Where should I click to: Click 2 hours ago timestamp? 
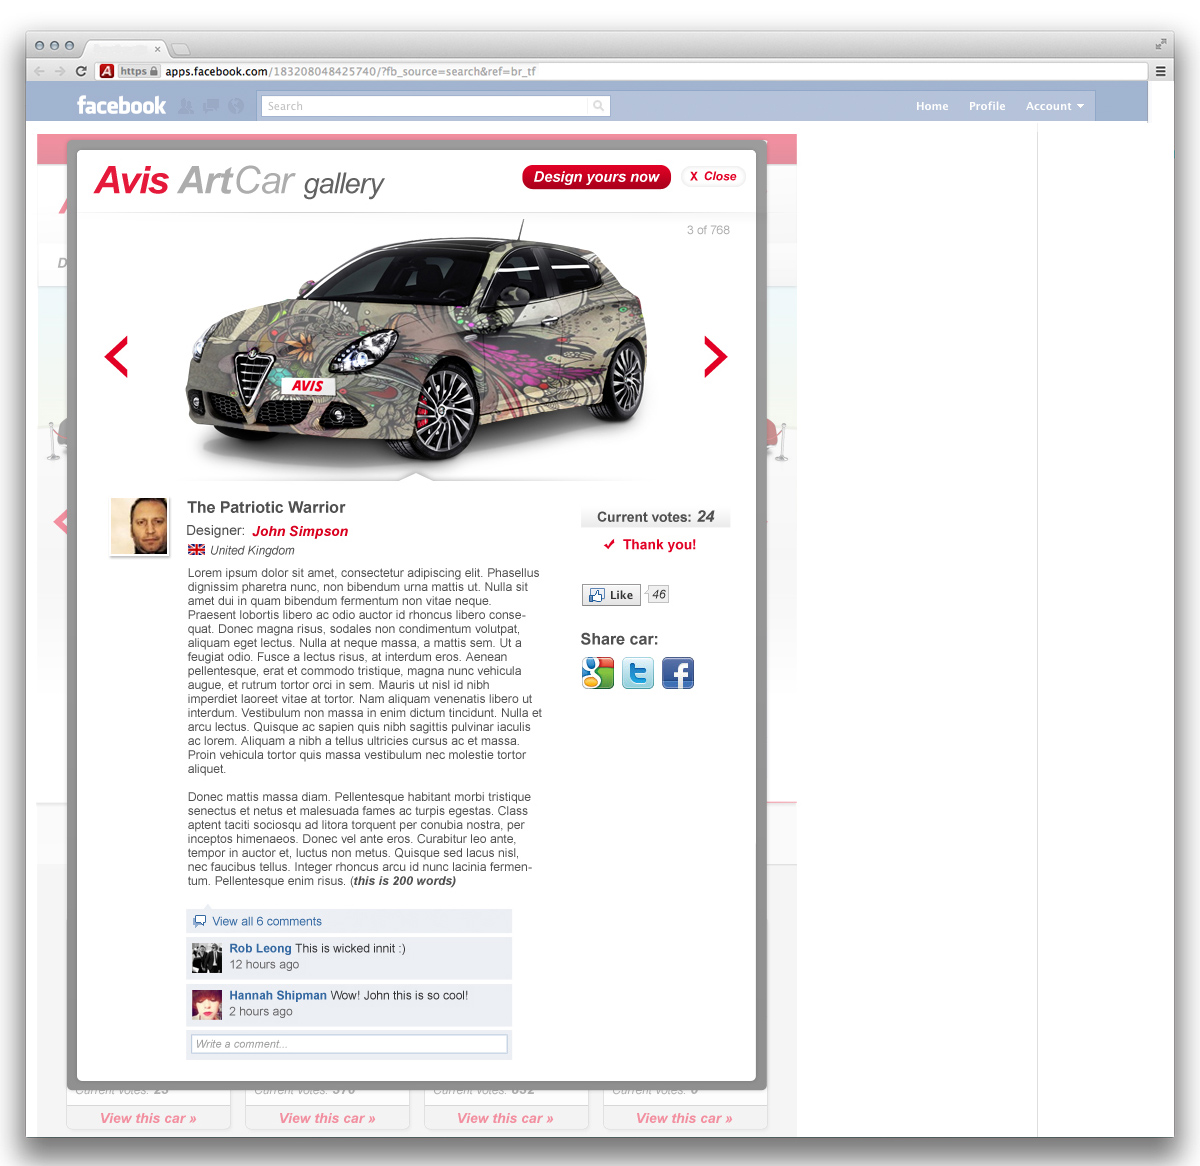(x=261, y=1012)
